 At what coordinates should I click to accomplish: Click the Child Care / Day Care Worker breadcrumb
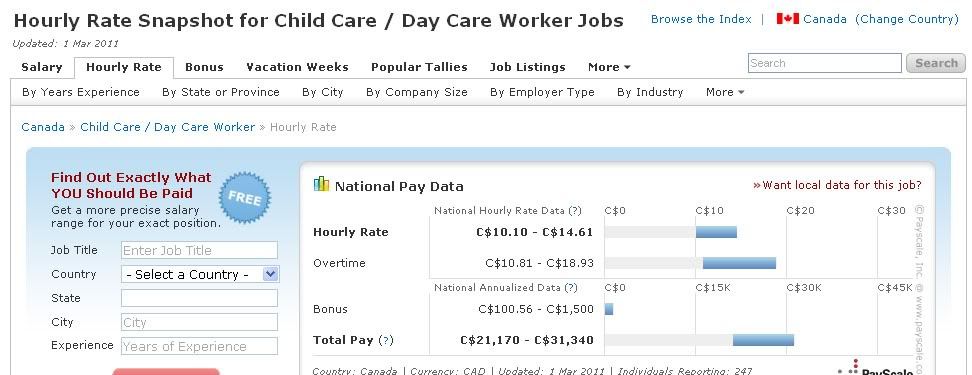167,127
